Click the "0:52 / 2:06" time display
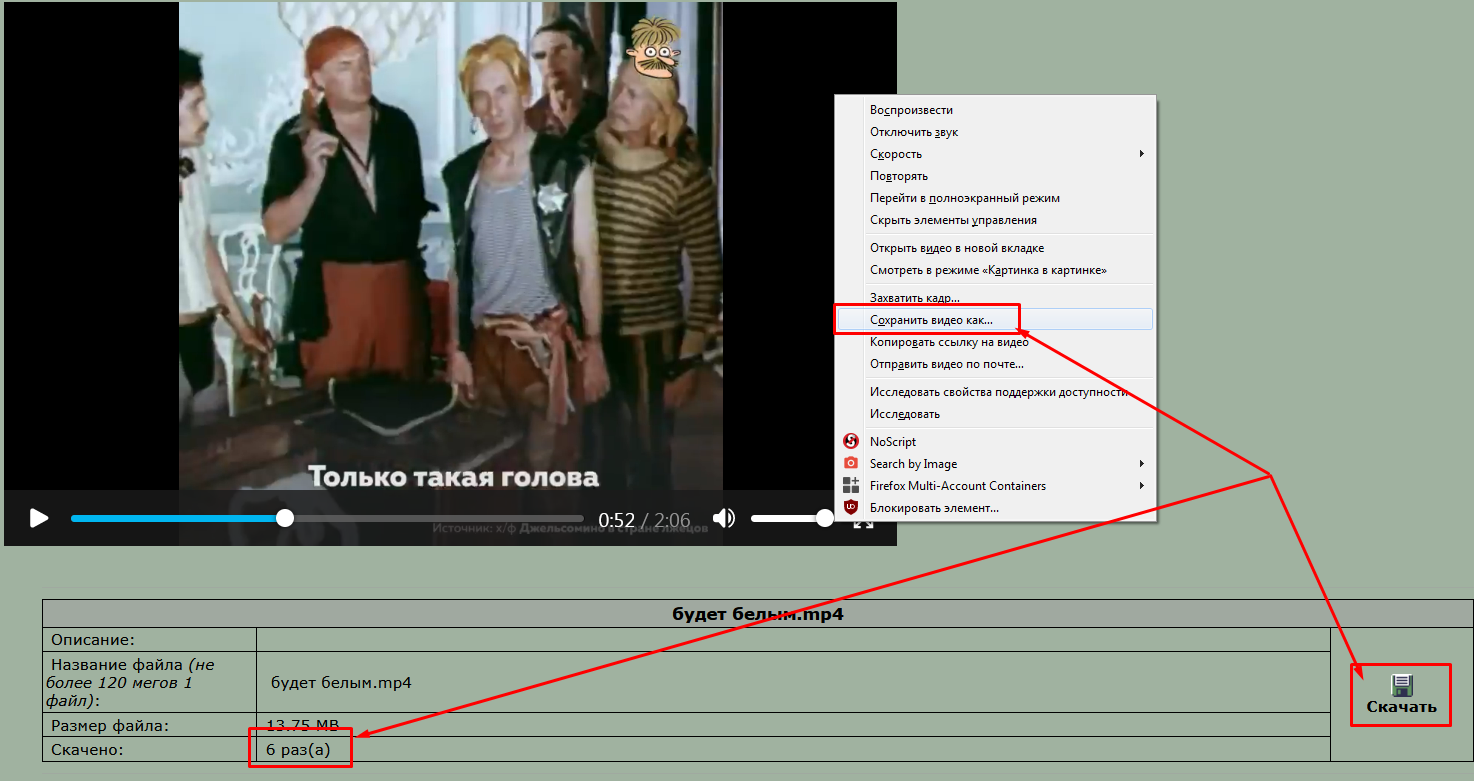Image resolution: width=1474 pixels, height=781 pixels. click(644, 520)
